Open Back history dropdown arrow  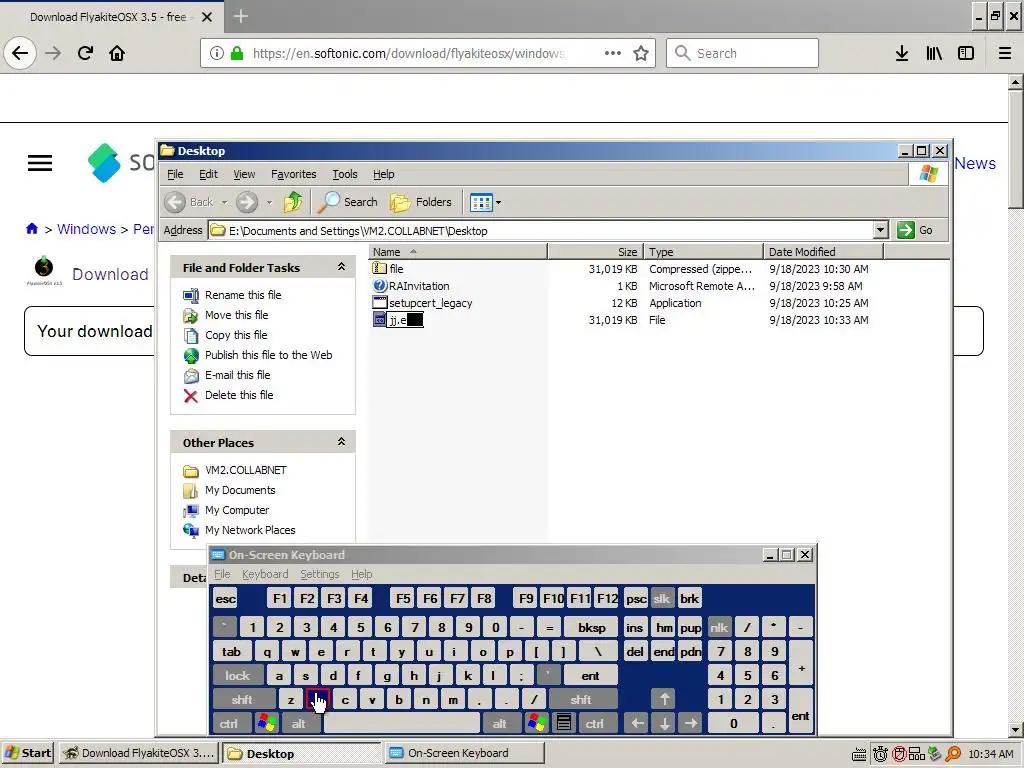(x=225, y=202)
